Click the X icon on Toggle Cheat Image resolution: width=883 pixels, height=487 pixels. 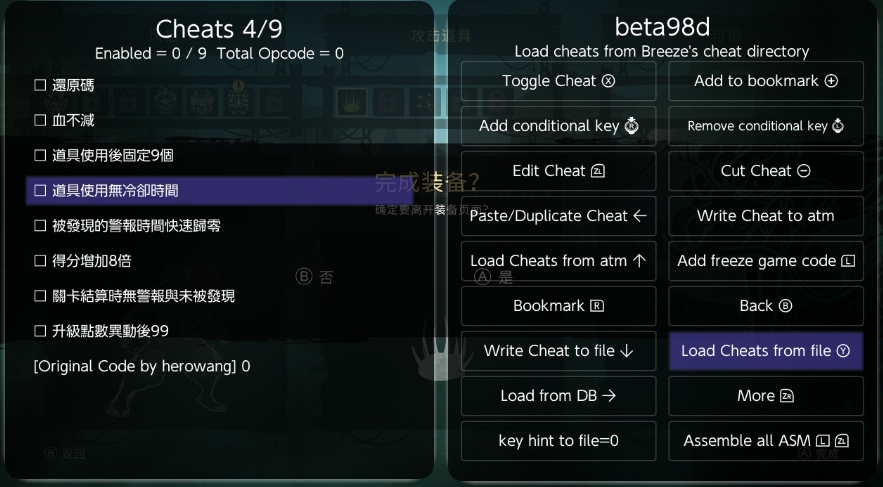click(609, 81)
